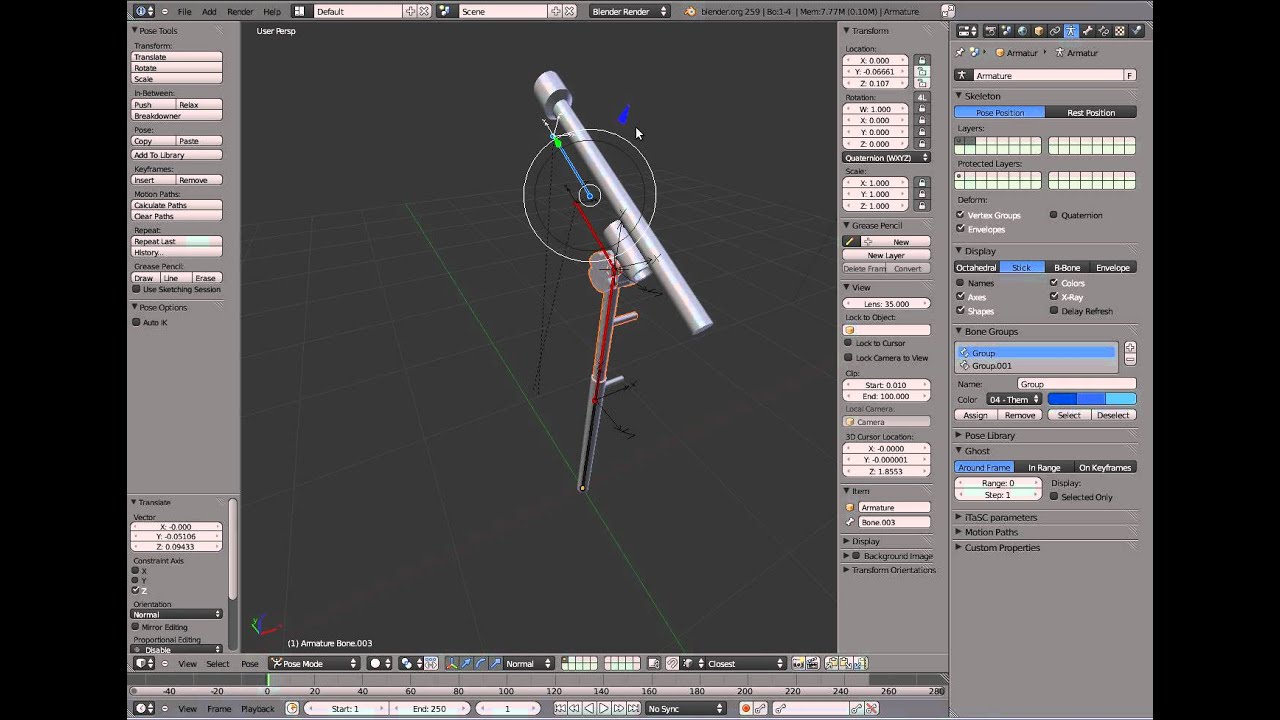Open the Blender Render engine dropdown
Screen dimensions: 1280x720
(x=629, y=11)
